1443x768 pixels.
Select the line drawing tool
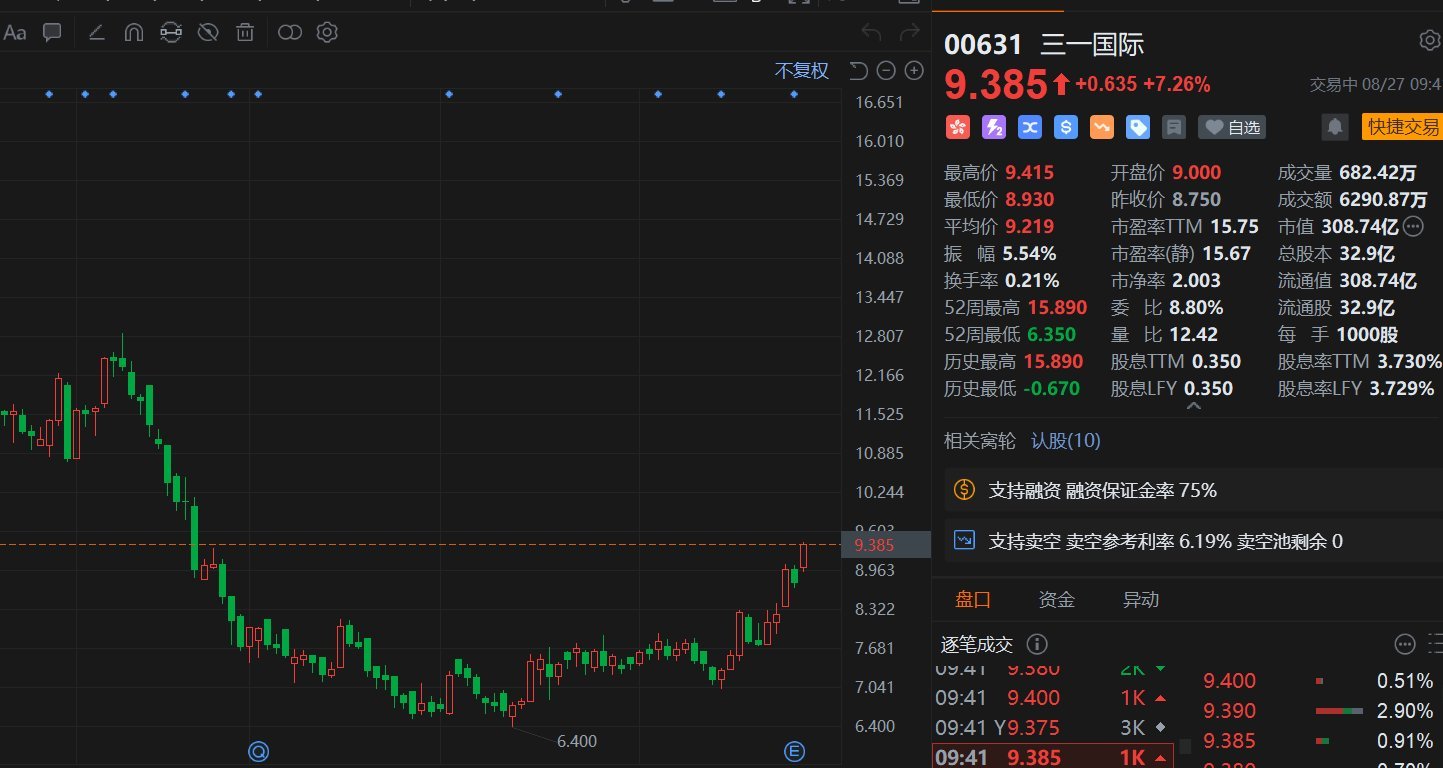(97, 33)
